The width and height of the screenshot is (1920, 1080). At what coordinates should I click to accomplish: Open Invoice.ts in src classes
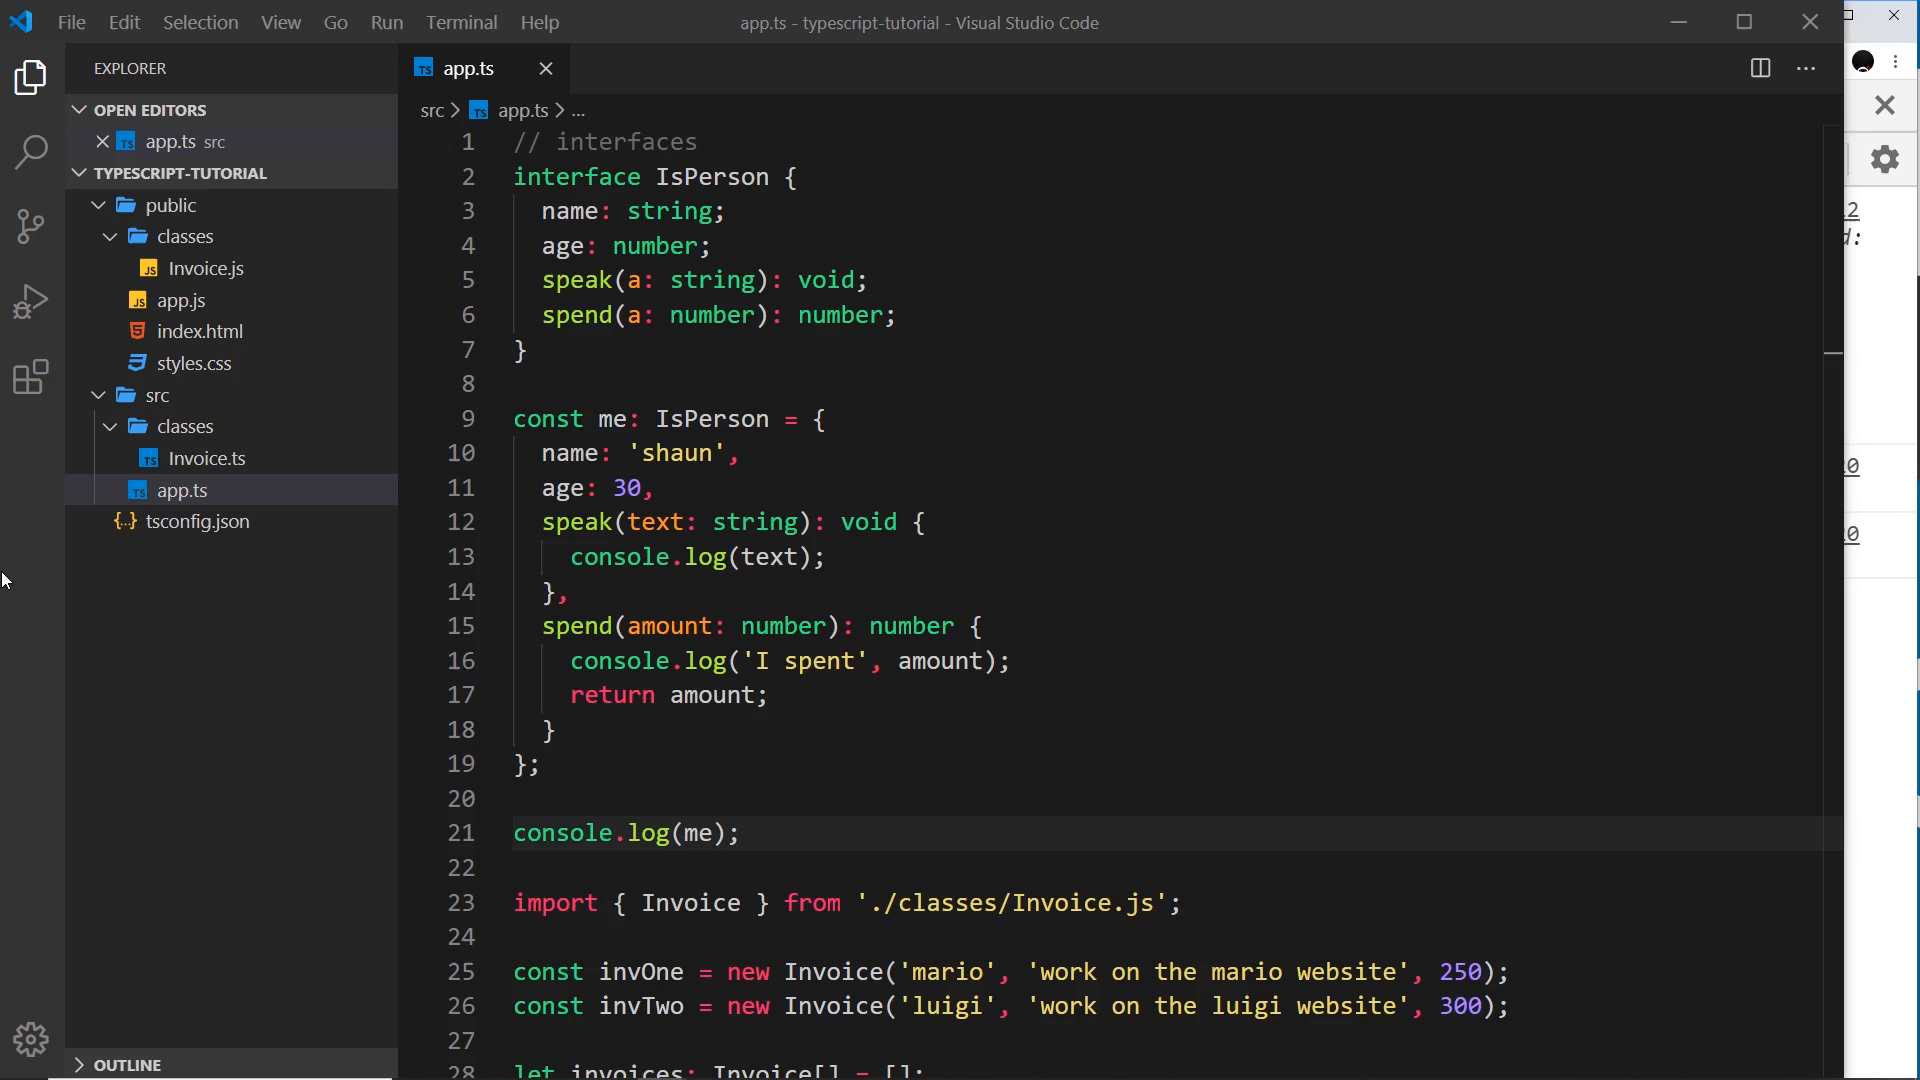coord(207,458)
